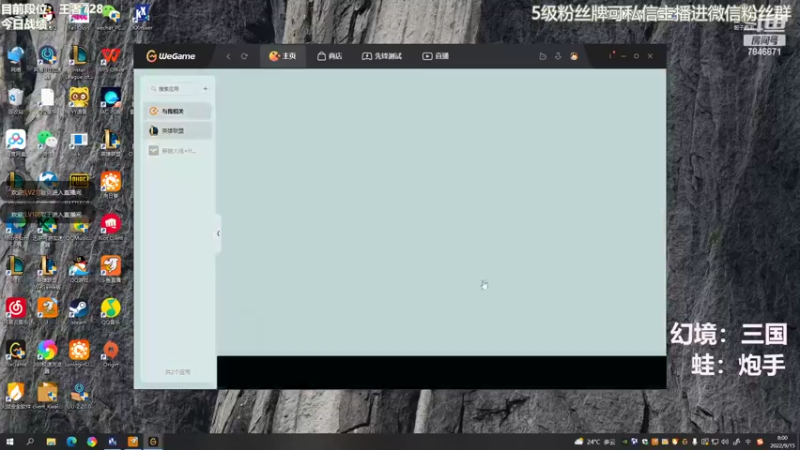This screenshot has width=800, height=450.
Task: Click the weather 24°C tray item
Action: pyautogui.click(x=595, y=442)
